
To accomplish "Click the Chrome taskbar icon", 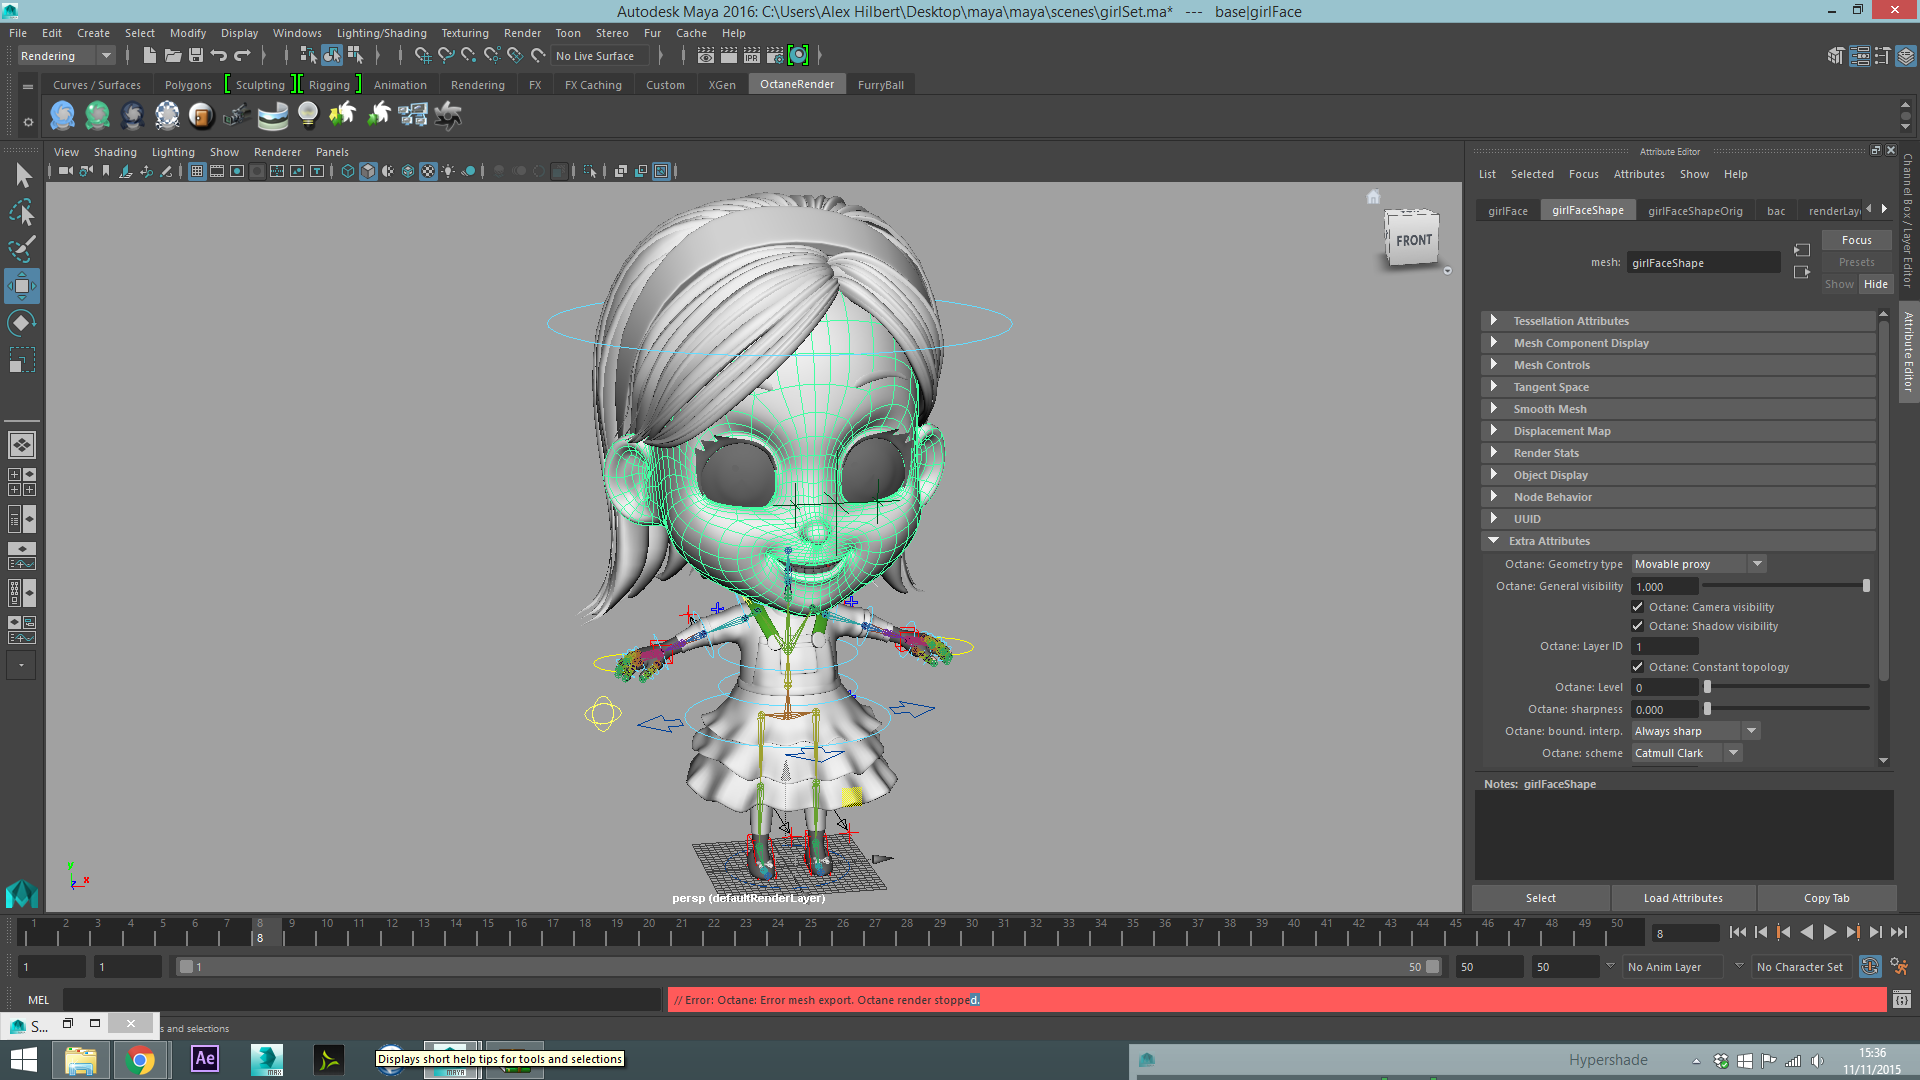I will pos(141,1059).
